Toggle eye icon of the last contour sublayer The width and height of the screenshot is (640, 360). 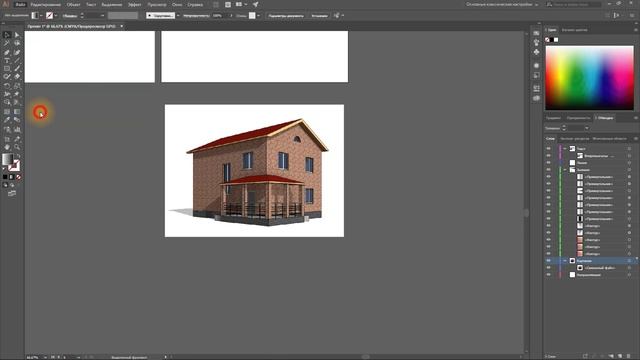pyautogui.click(x=549, y=253)
